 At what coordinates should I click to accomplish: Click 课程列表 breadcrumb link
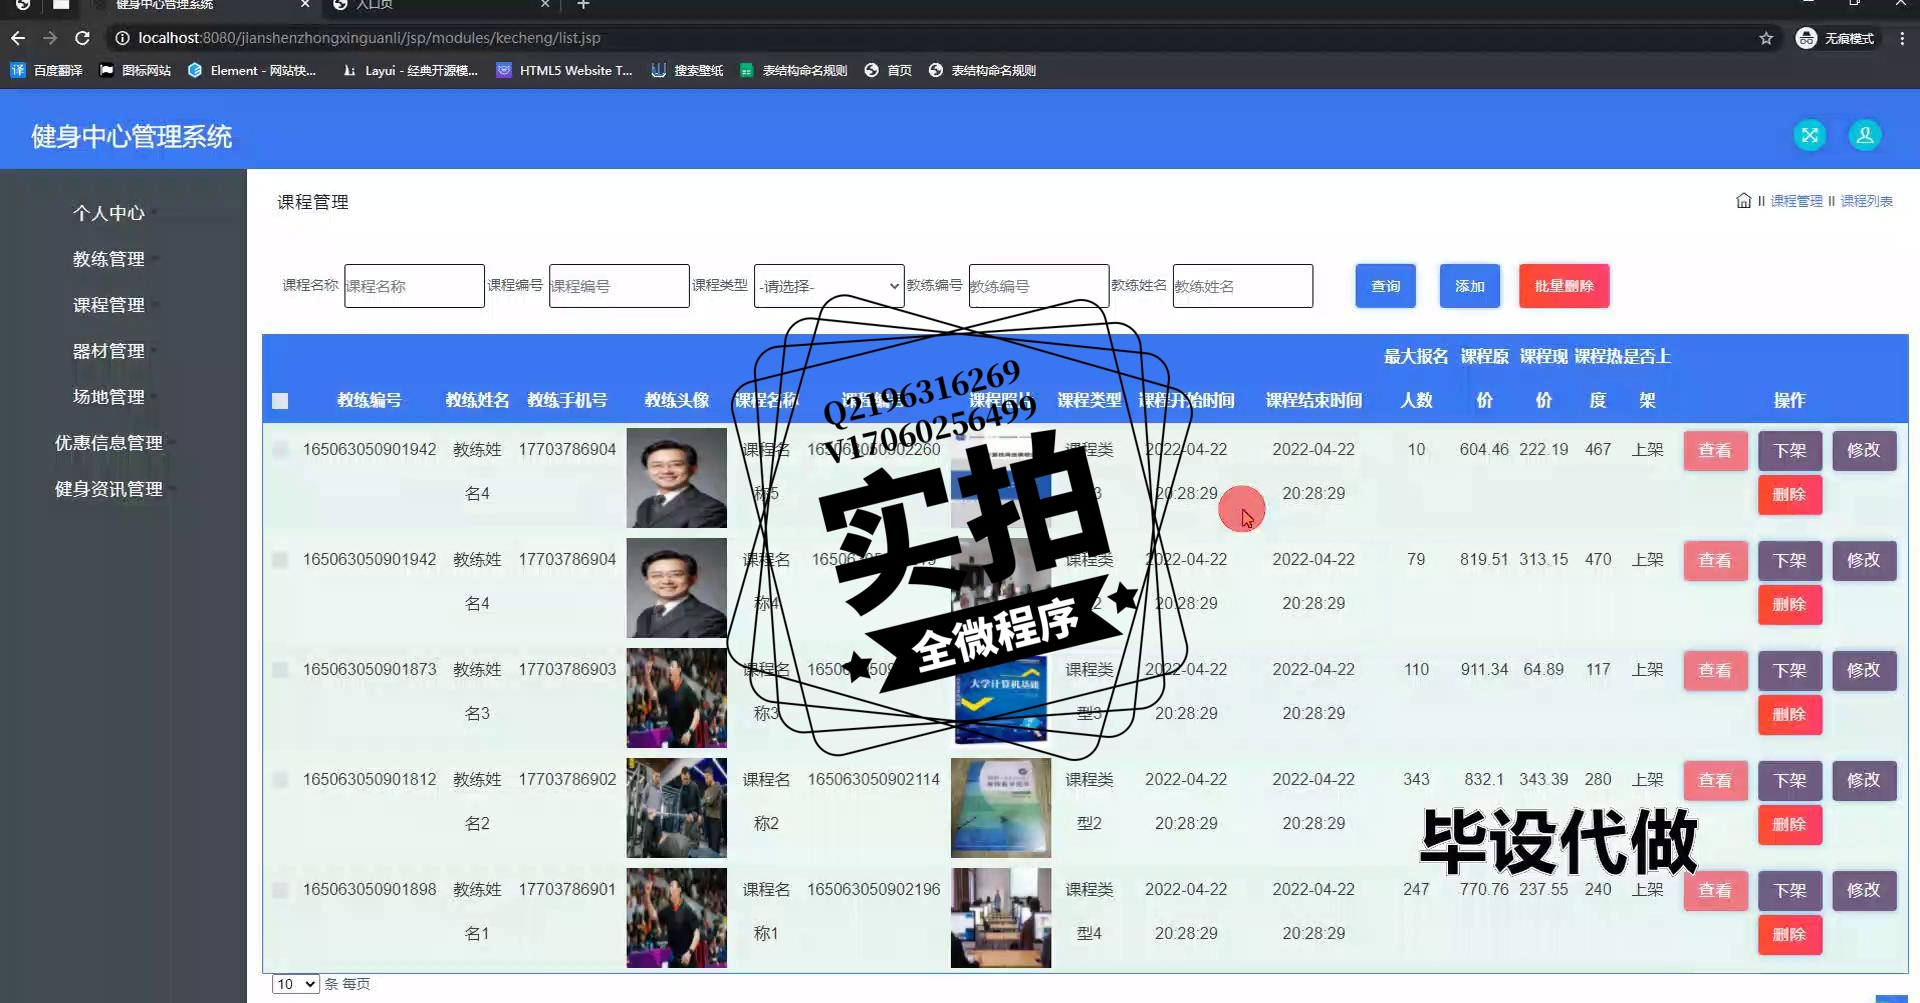point(1866,201)
